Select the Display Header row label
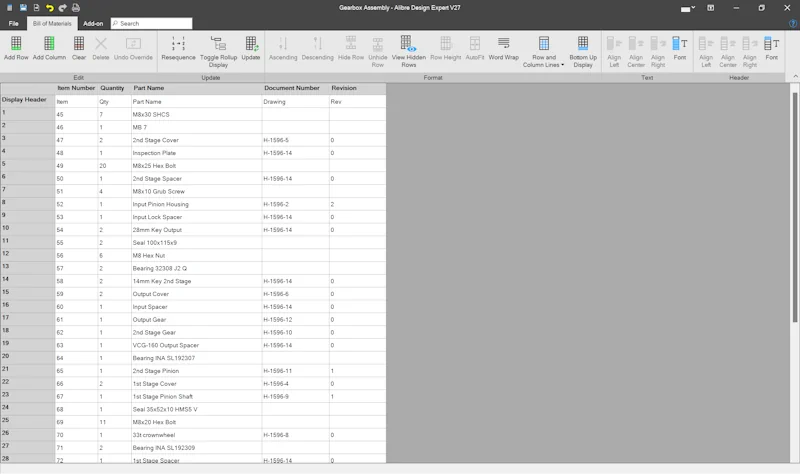 point(28,101)
